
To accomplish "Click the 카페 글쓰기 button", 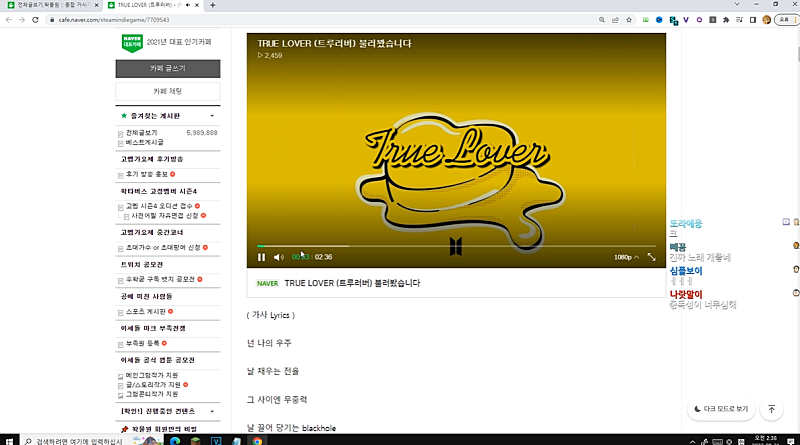I will (x=168, y=68).
